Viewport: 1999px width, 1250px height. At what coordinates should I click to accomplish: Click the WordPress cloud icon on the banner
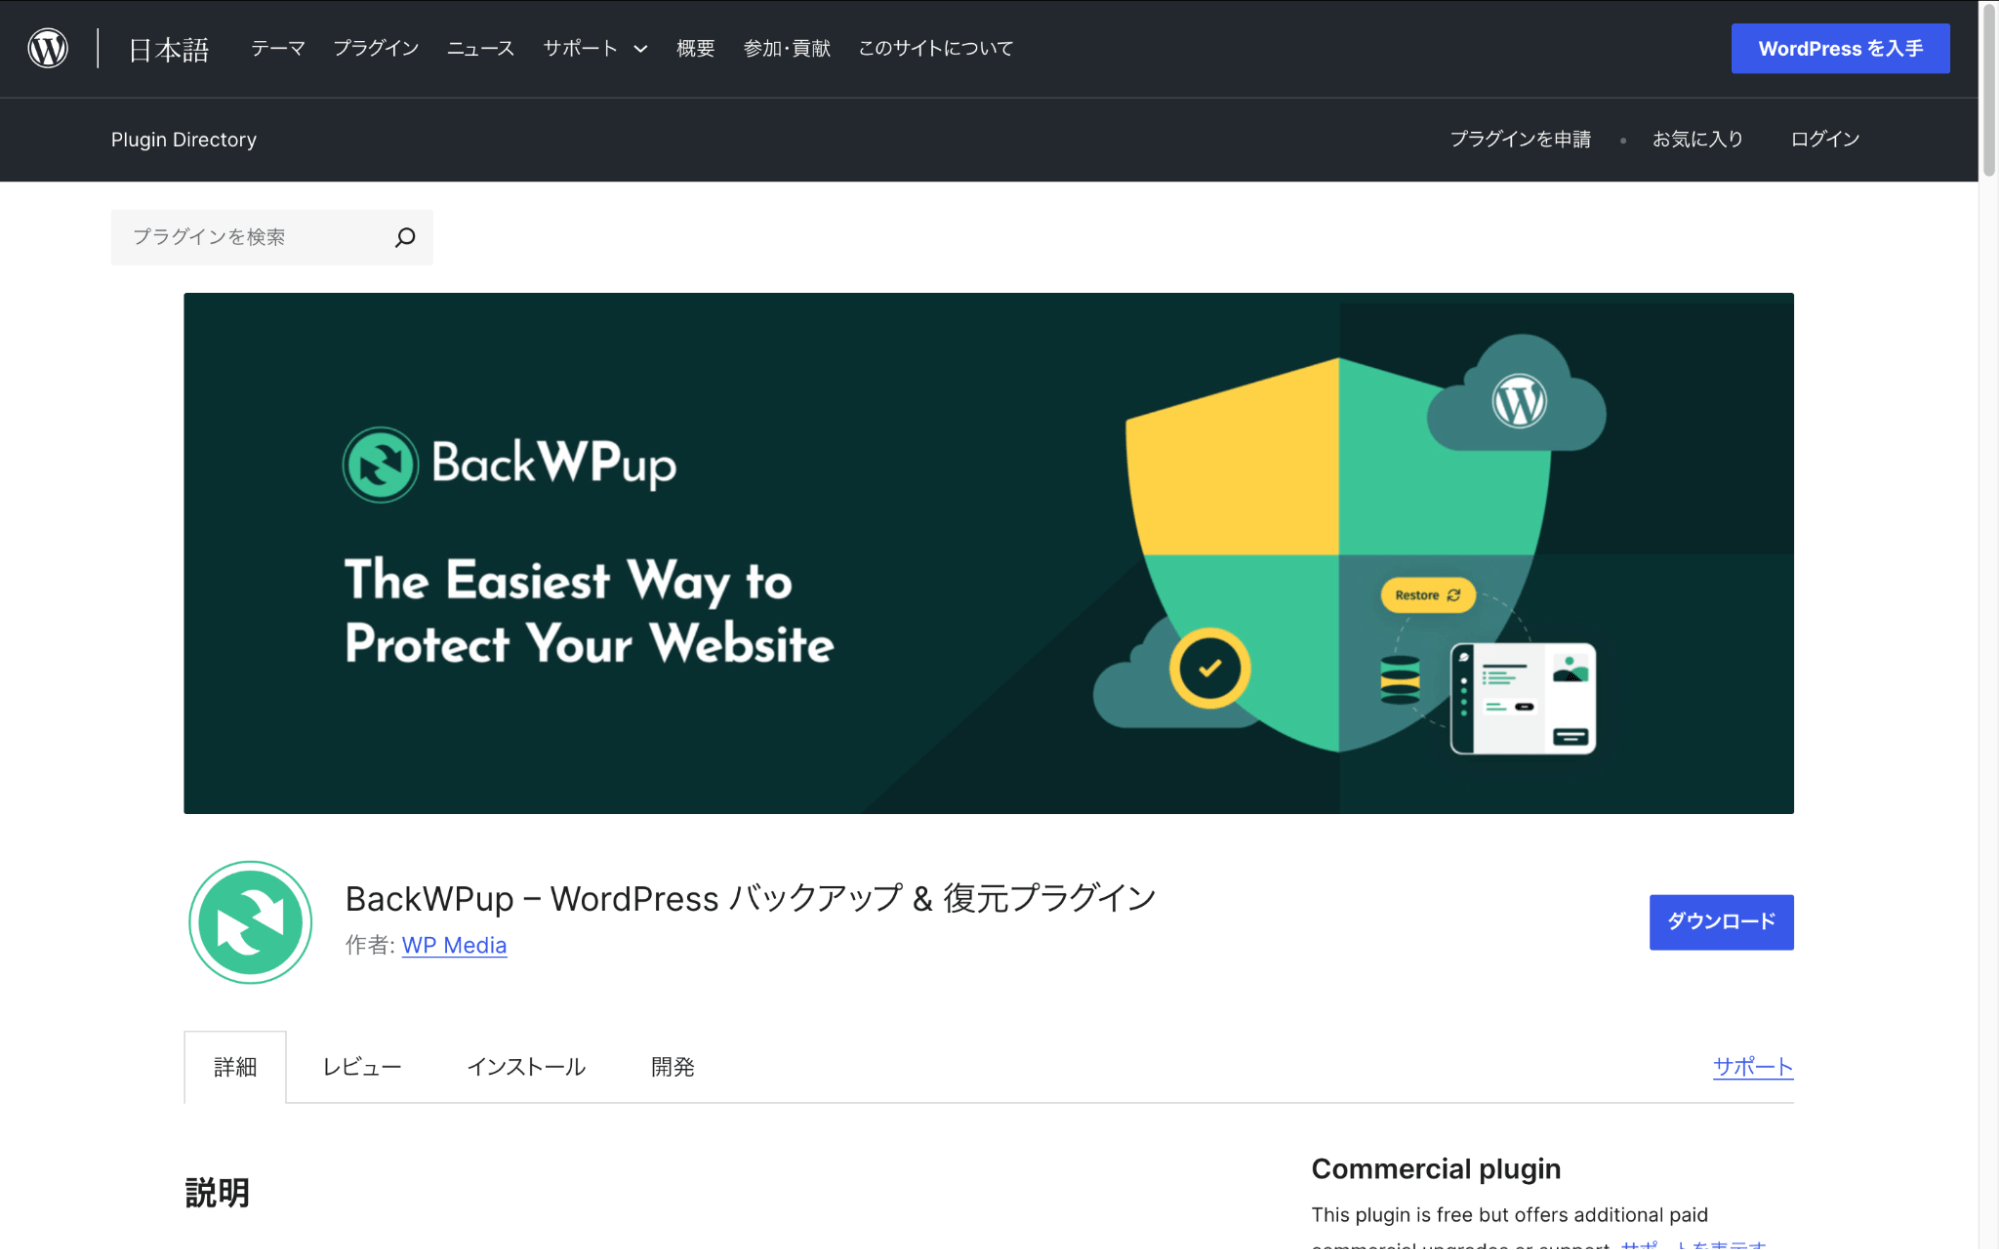tap(1518, 399)
